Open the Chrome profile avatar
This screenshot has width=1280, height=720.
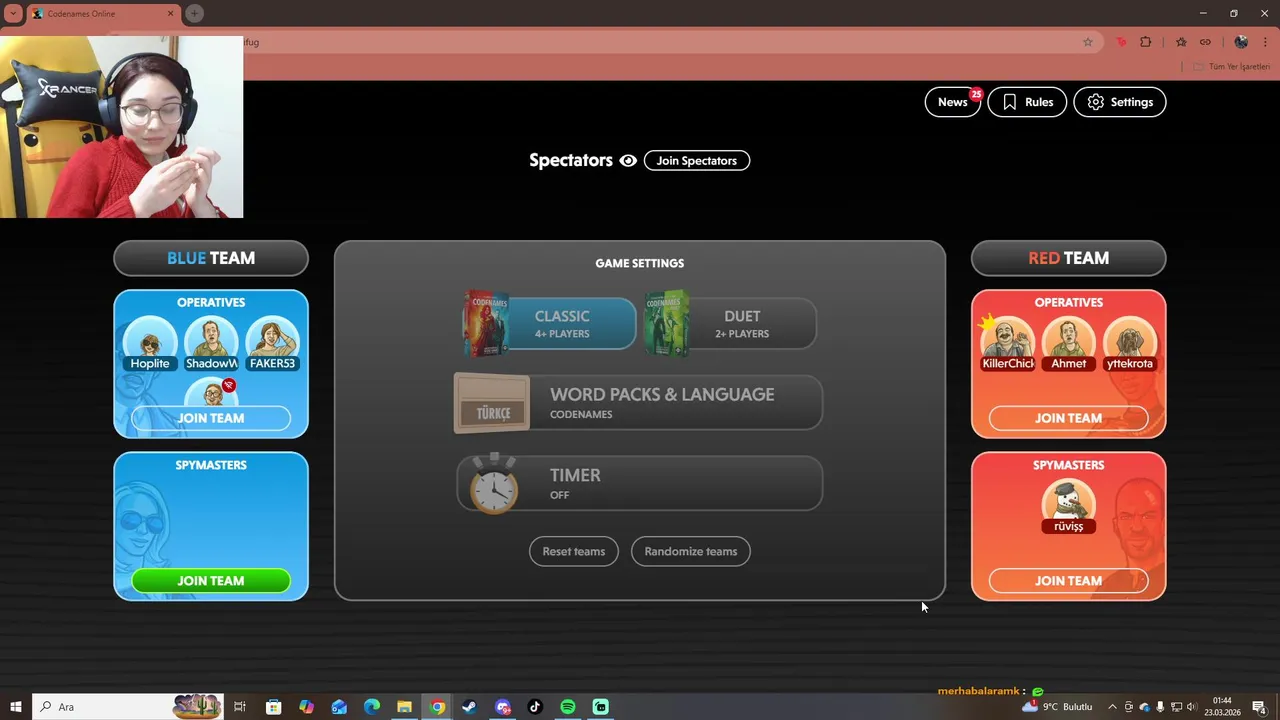tap(1241, 42)
